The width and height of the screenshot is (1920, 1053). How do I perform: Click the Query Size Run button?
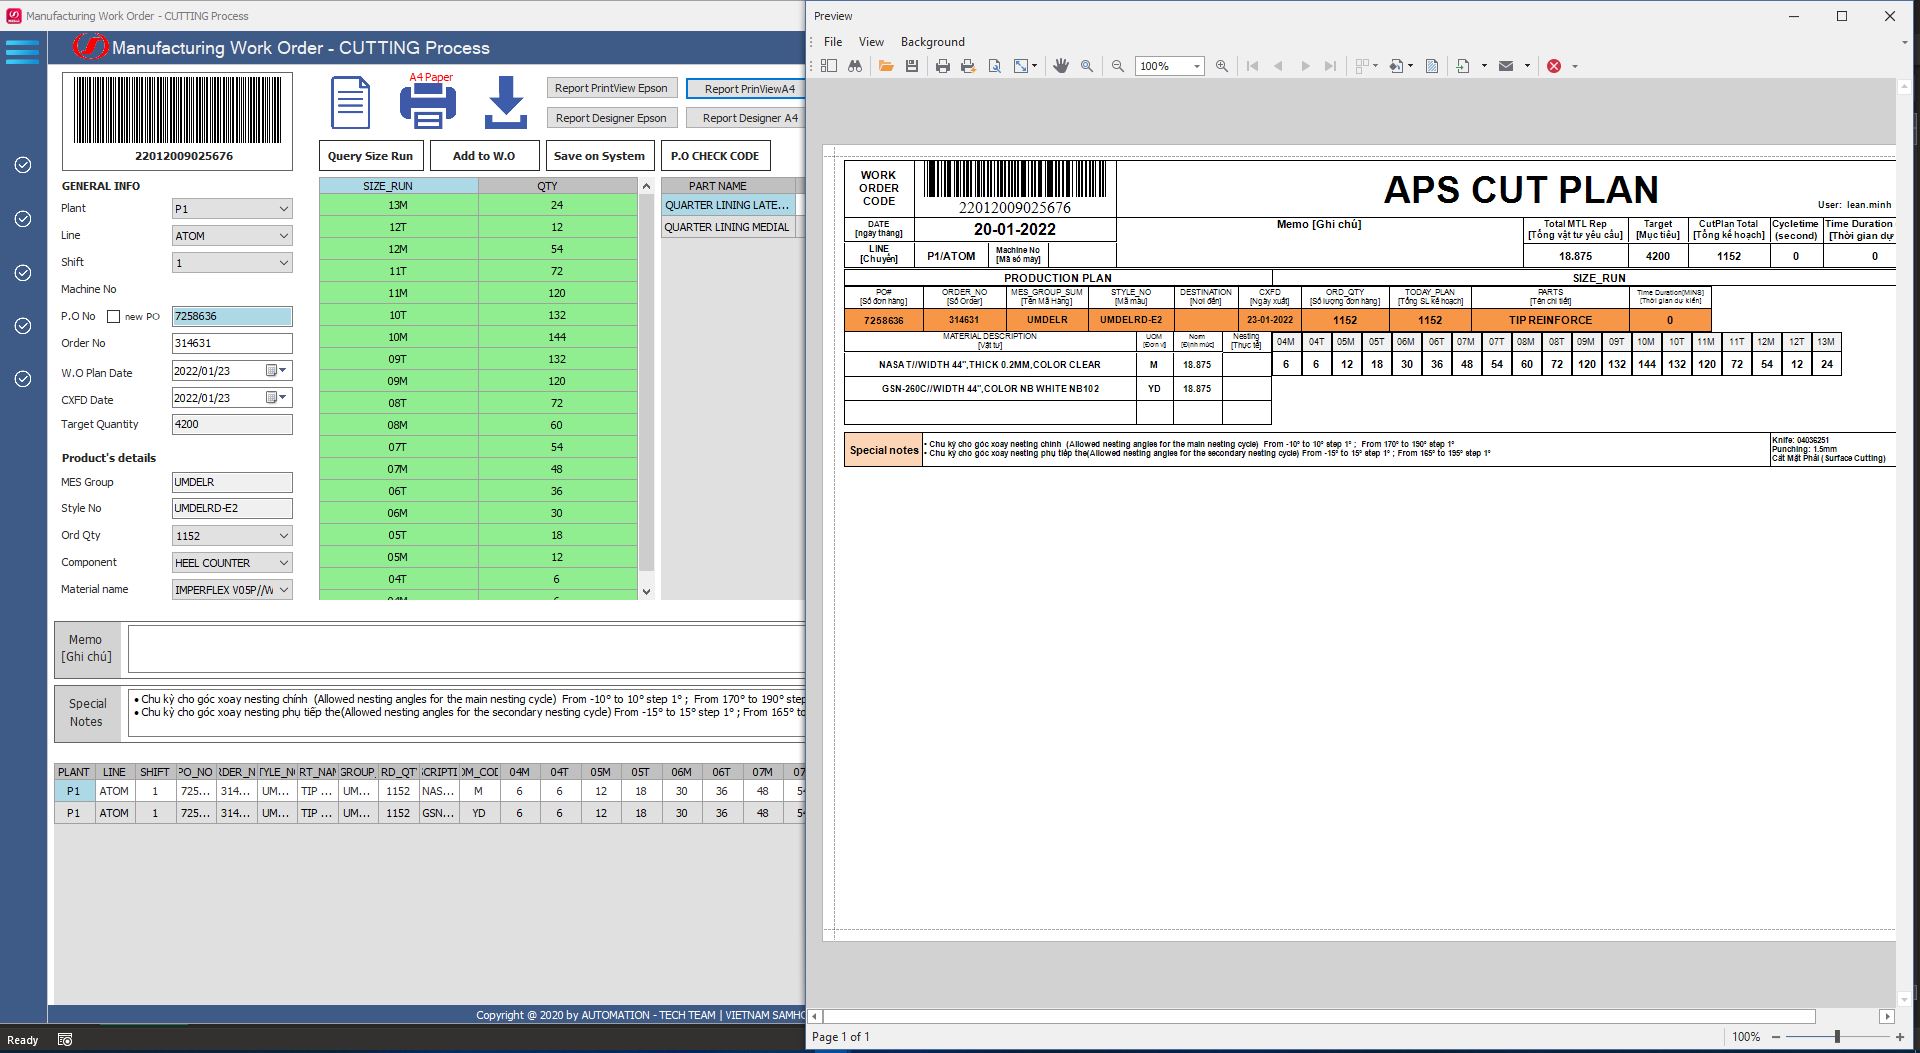[x=370, y=156]
